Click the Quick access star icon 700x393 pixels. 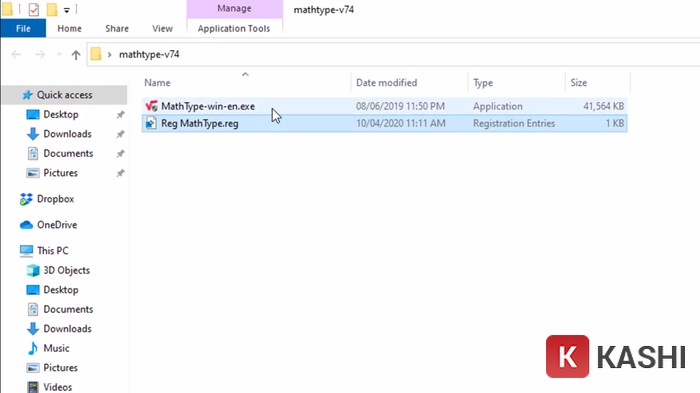tap(28, 95)
